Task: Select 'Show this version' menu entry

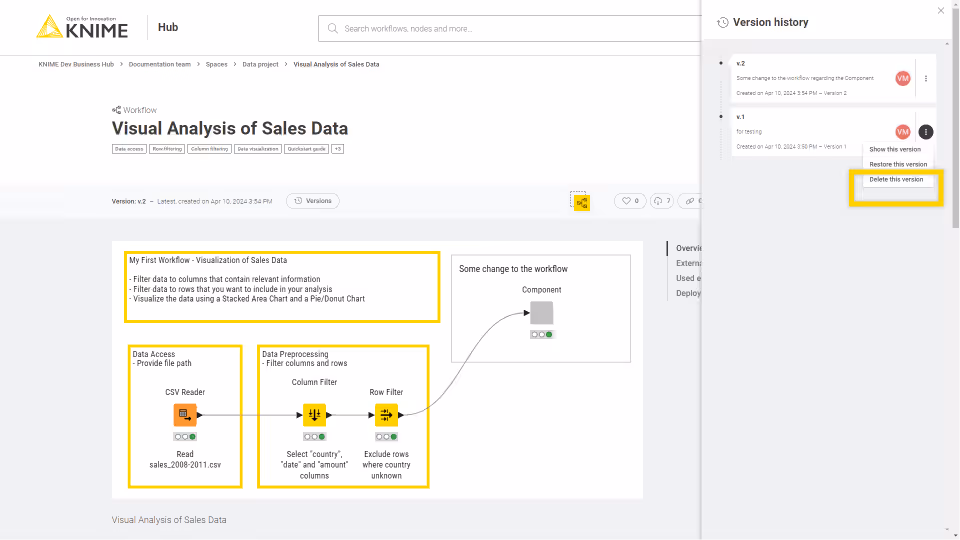Action: tap(895, 149)
